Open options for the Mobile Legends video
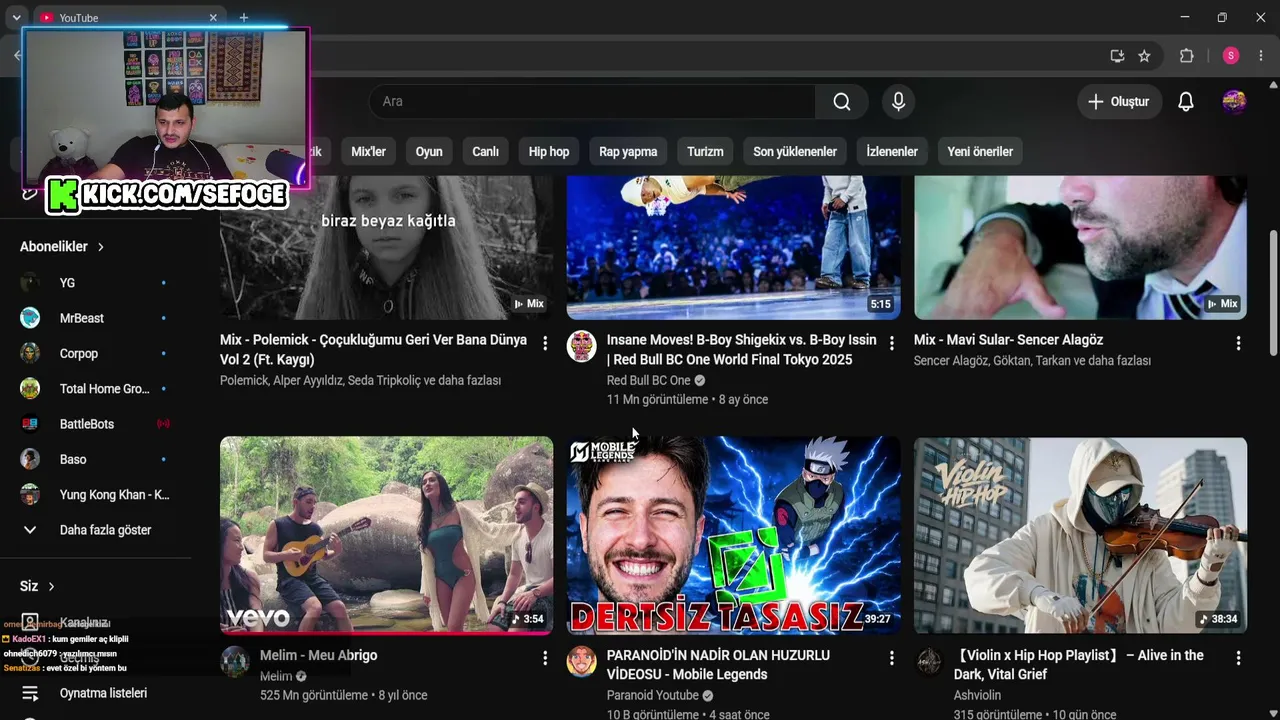 [x=892, y=658]
